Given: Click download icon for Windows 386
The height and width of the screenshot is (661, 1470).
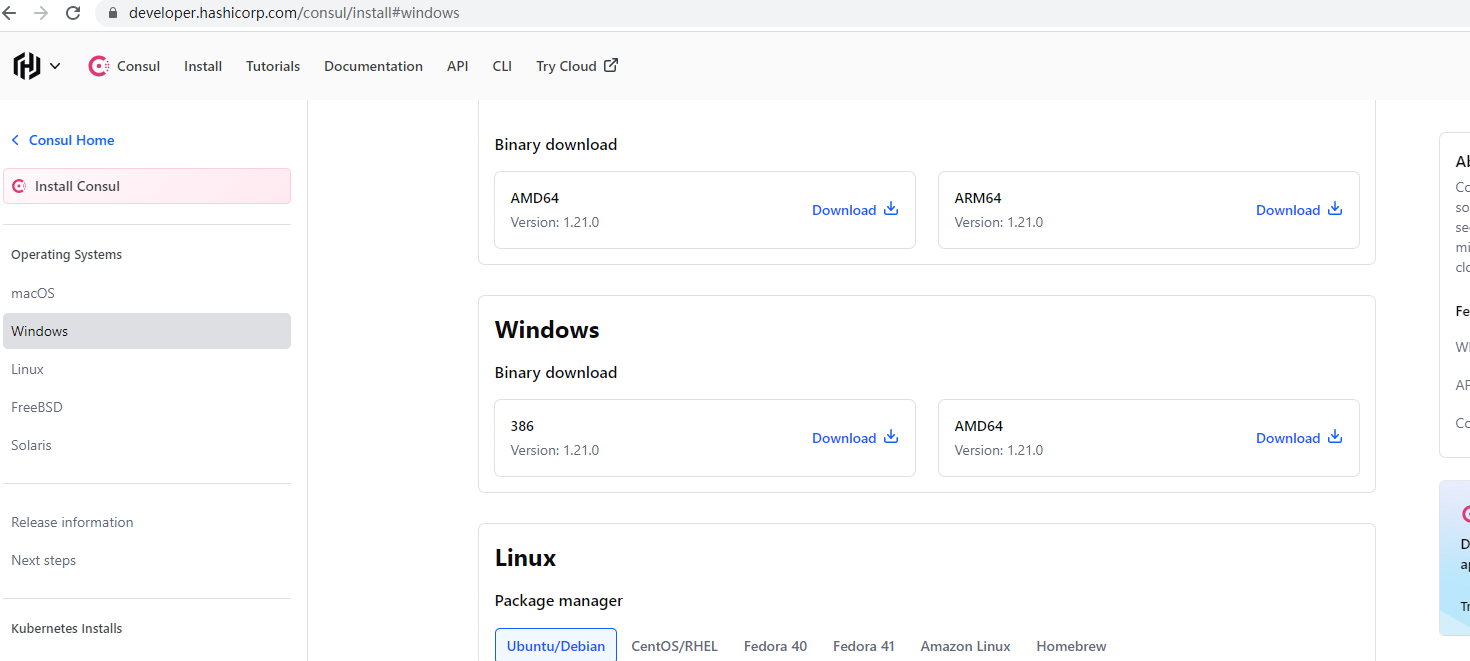Looking at the screenshot, I should coord(891,437).
